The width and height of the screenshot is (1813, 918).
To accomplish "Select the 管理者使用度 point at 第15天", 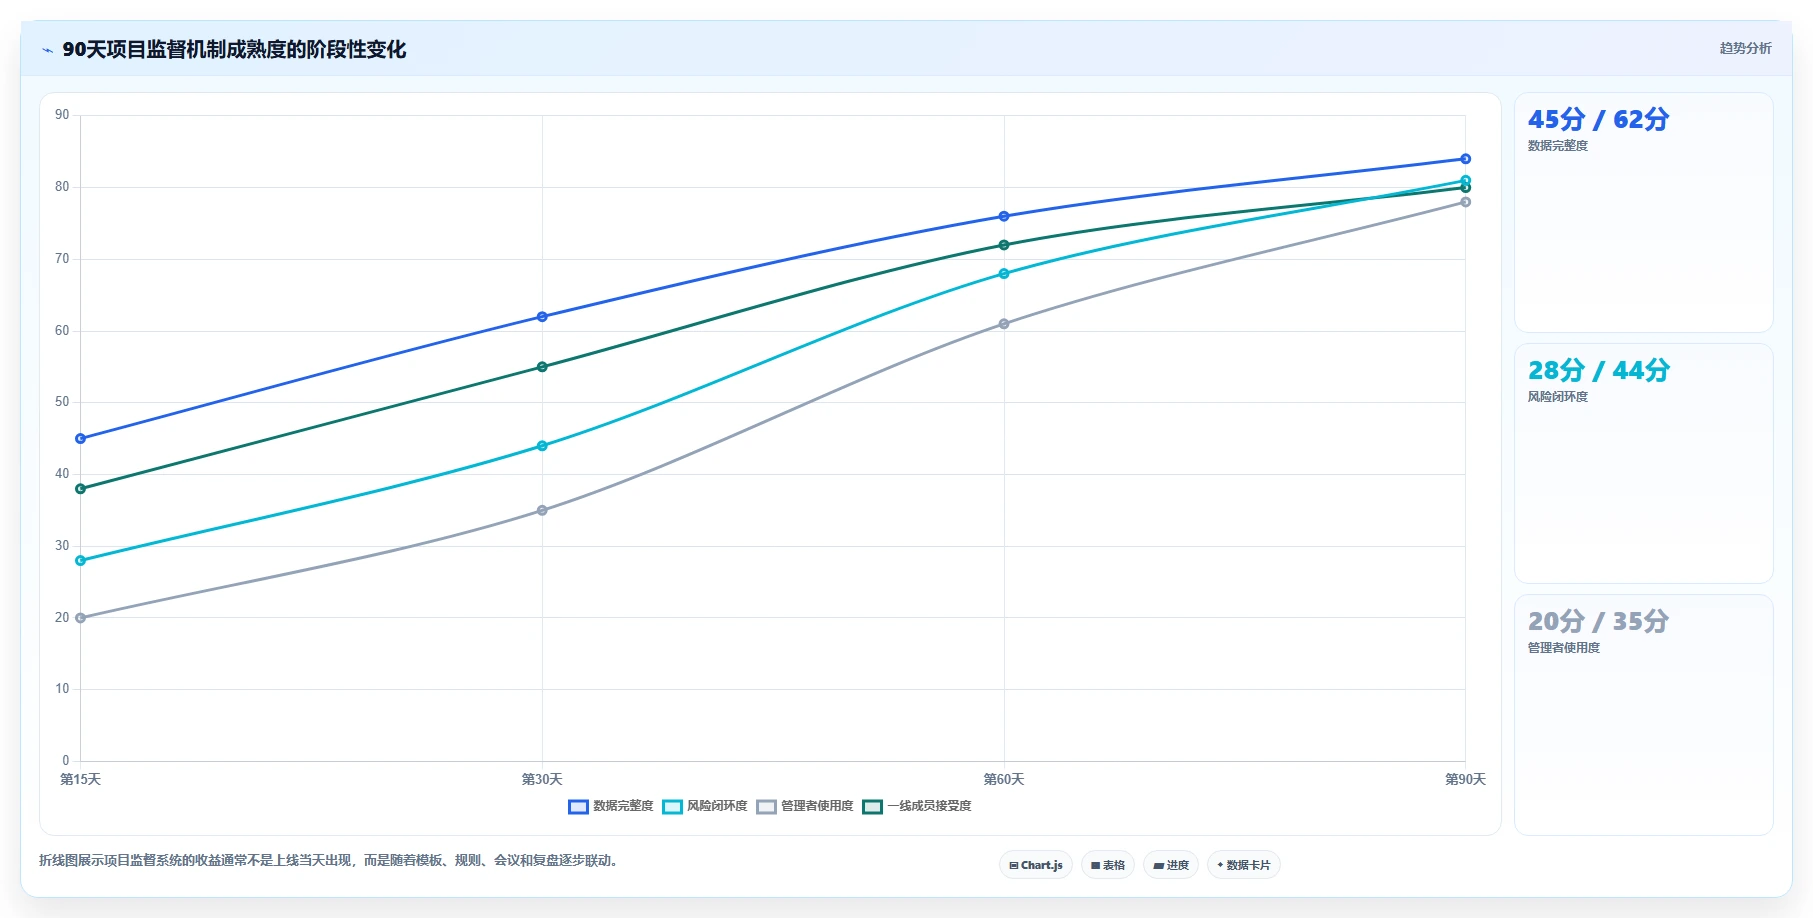I will pos(81,618).
